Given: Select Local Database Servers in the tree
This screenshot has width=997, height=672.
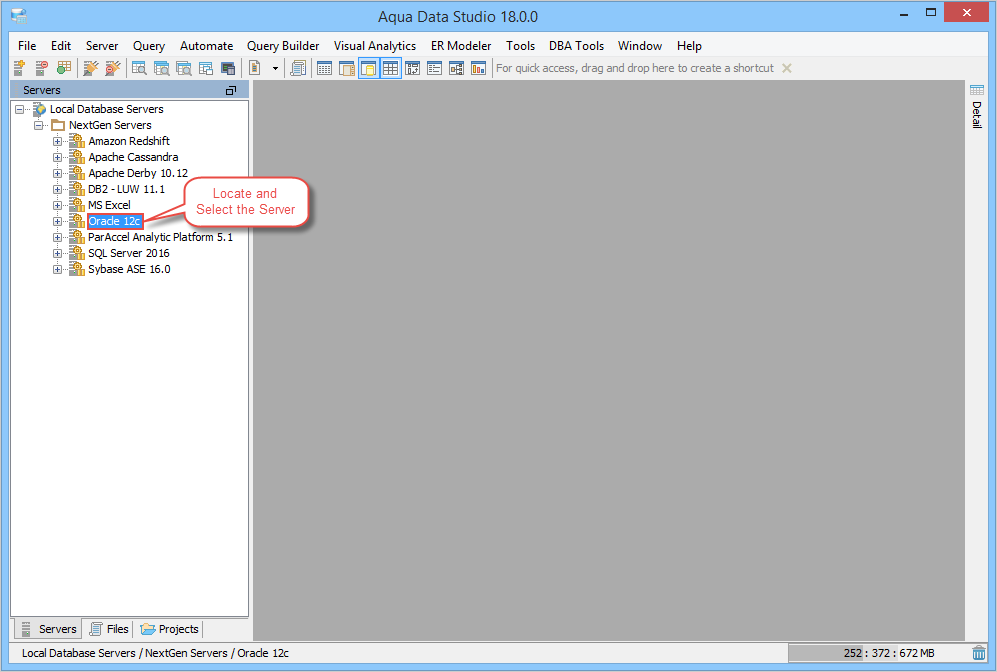Looking at the screenshot, I should [x=106, y=109].
